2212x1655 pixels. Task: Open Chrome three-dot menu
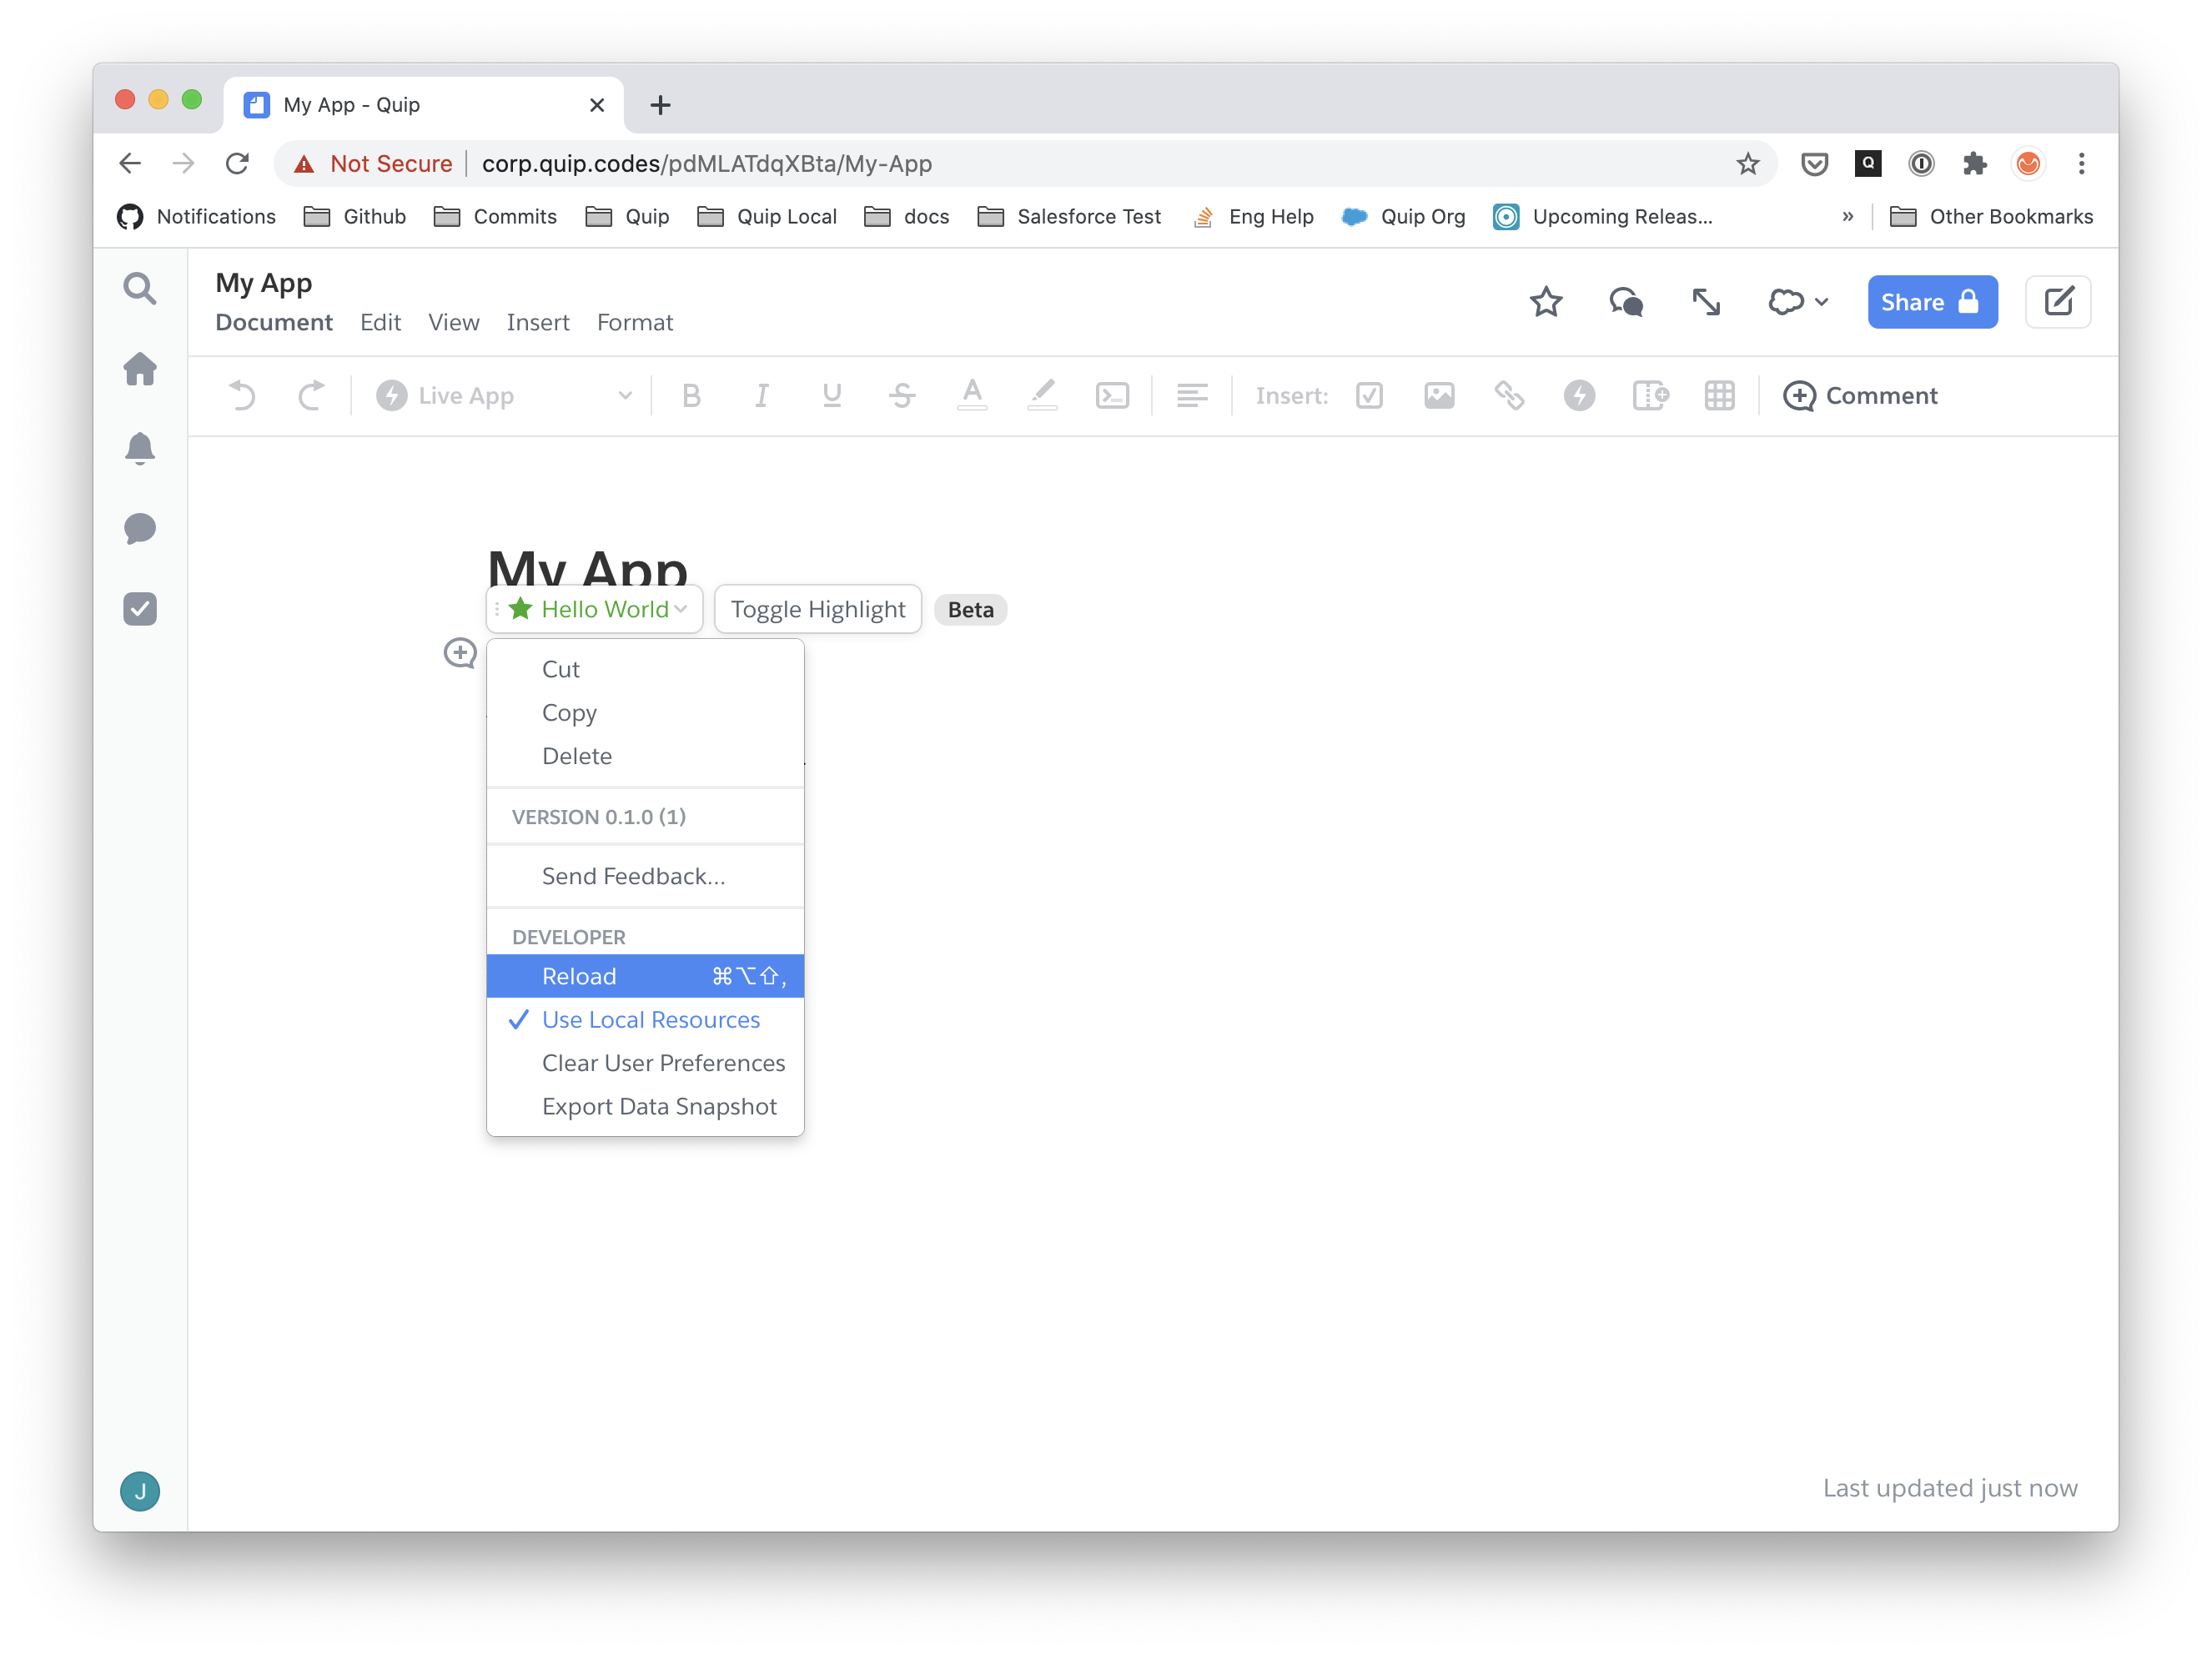pos(2081,164)
